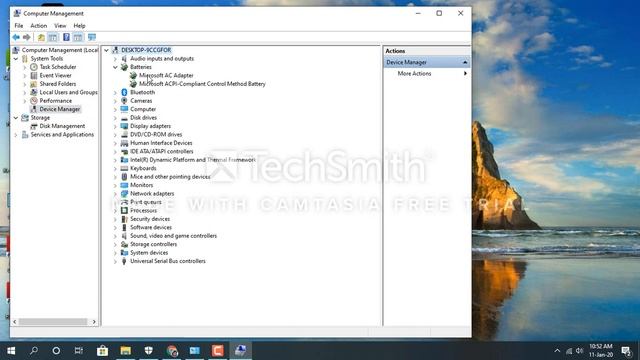
Task: Collapse Device Manager header in Actions pane
Action: coord(465,62)
